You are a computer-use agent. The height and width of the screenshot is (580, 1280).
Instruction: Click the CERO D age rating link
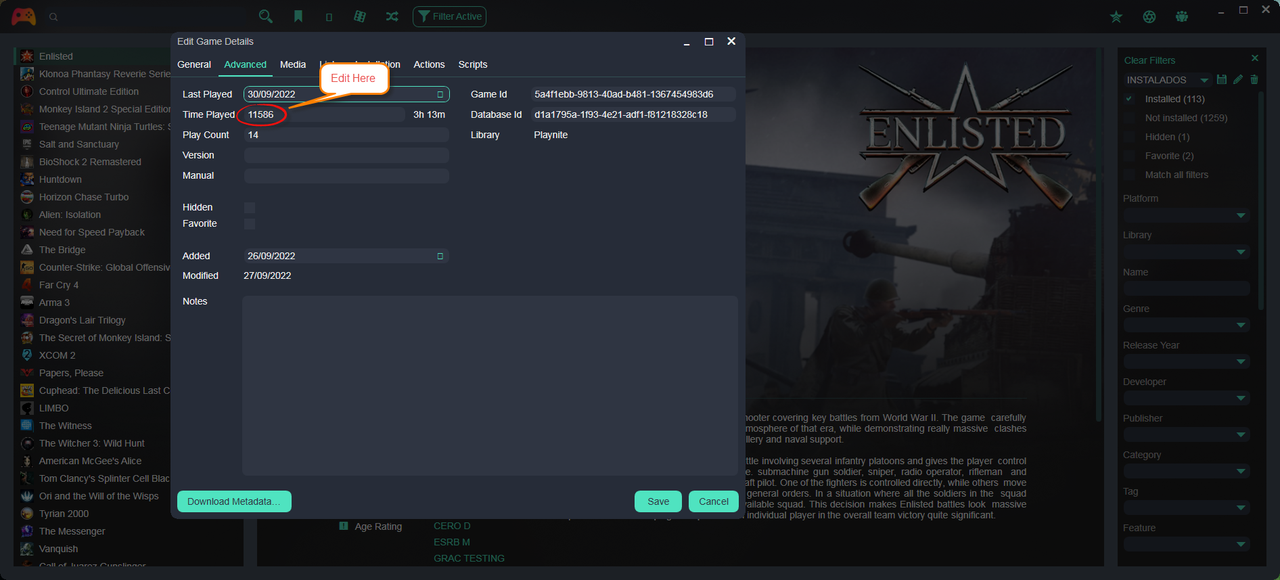[452, 526]
